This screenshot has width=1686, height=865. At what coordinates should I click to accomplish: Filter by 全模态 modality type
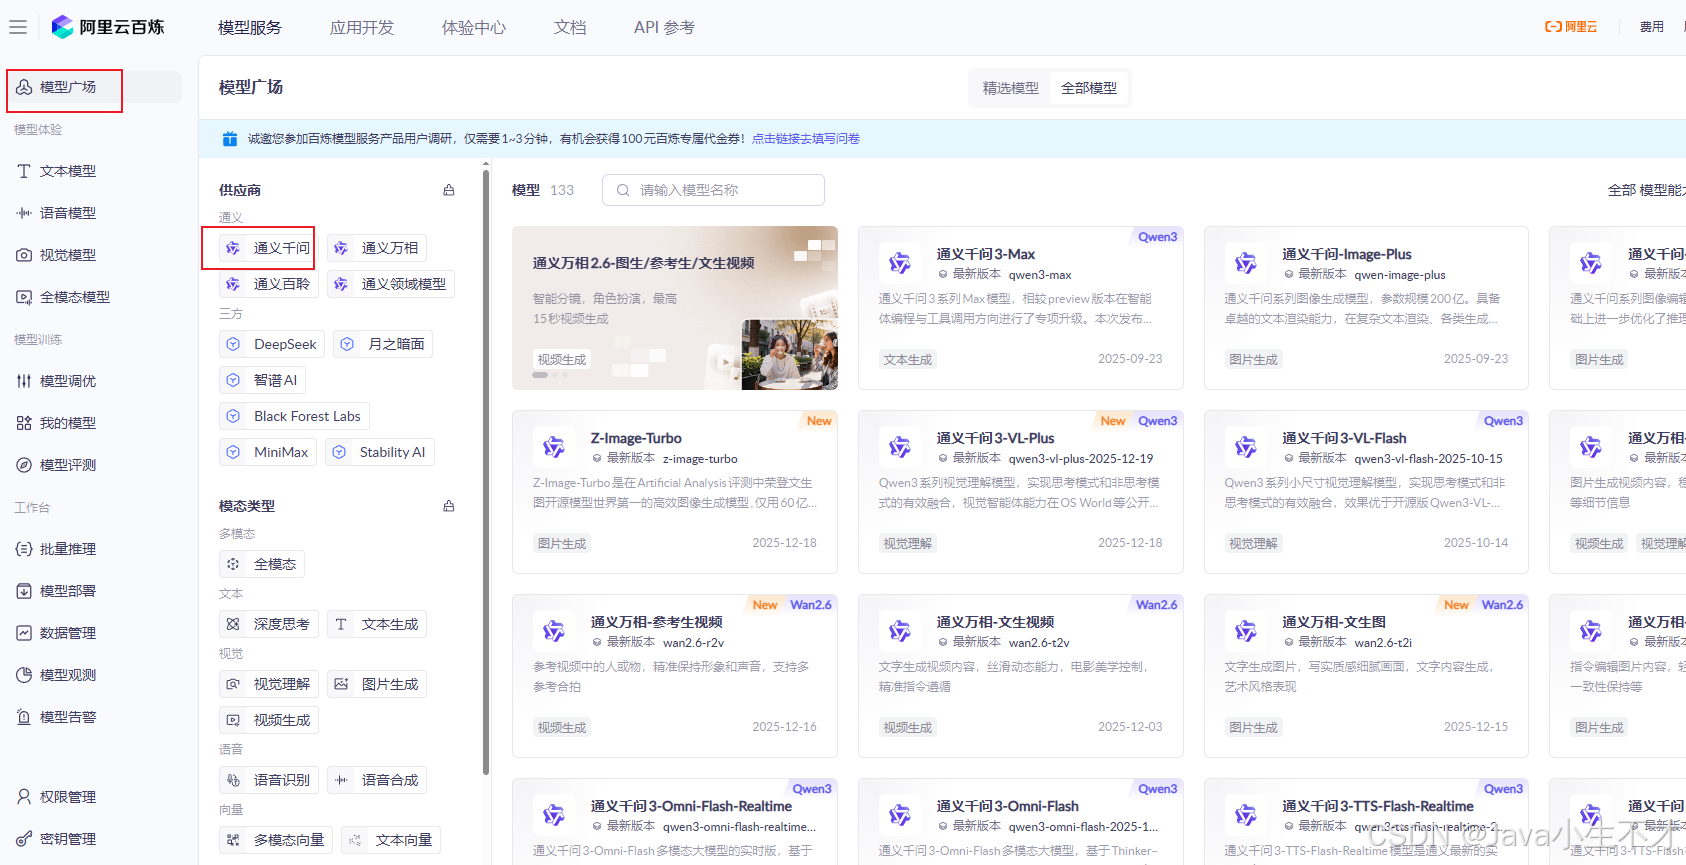click(x=262, y=564)
